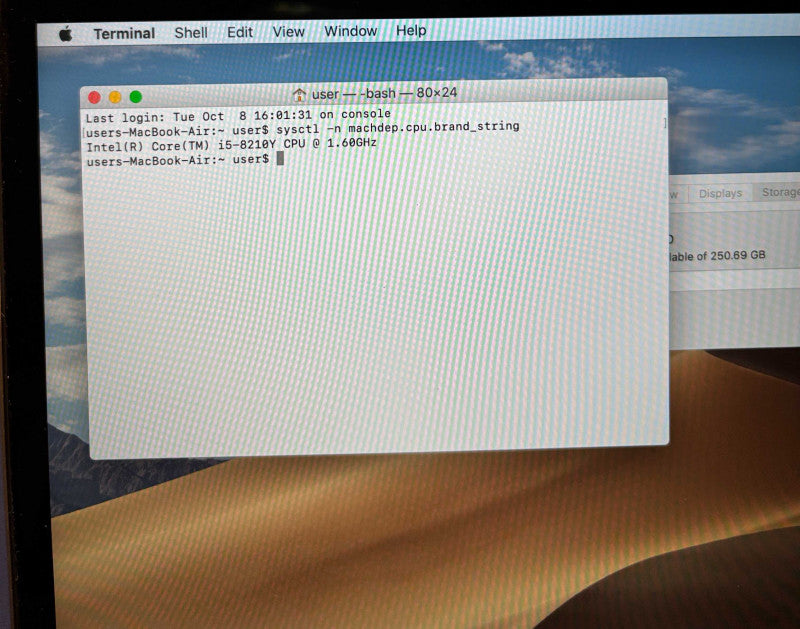Click the 'Last login: Tue Oct 8' line
The height and width of the screenshot is (629, 800).
tap(238, 116)
